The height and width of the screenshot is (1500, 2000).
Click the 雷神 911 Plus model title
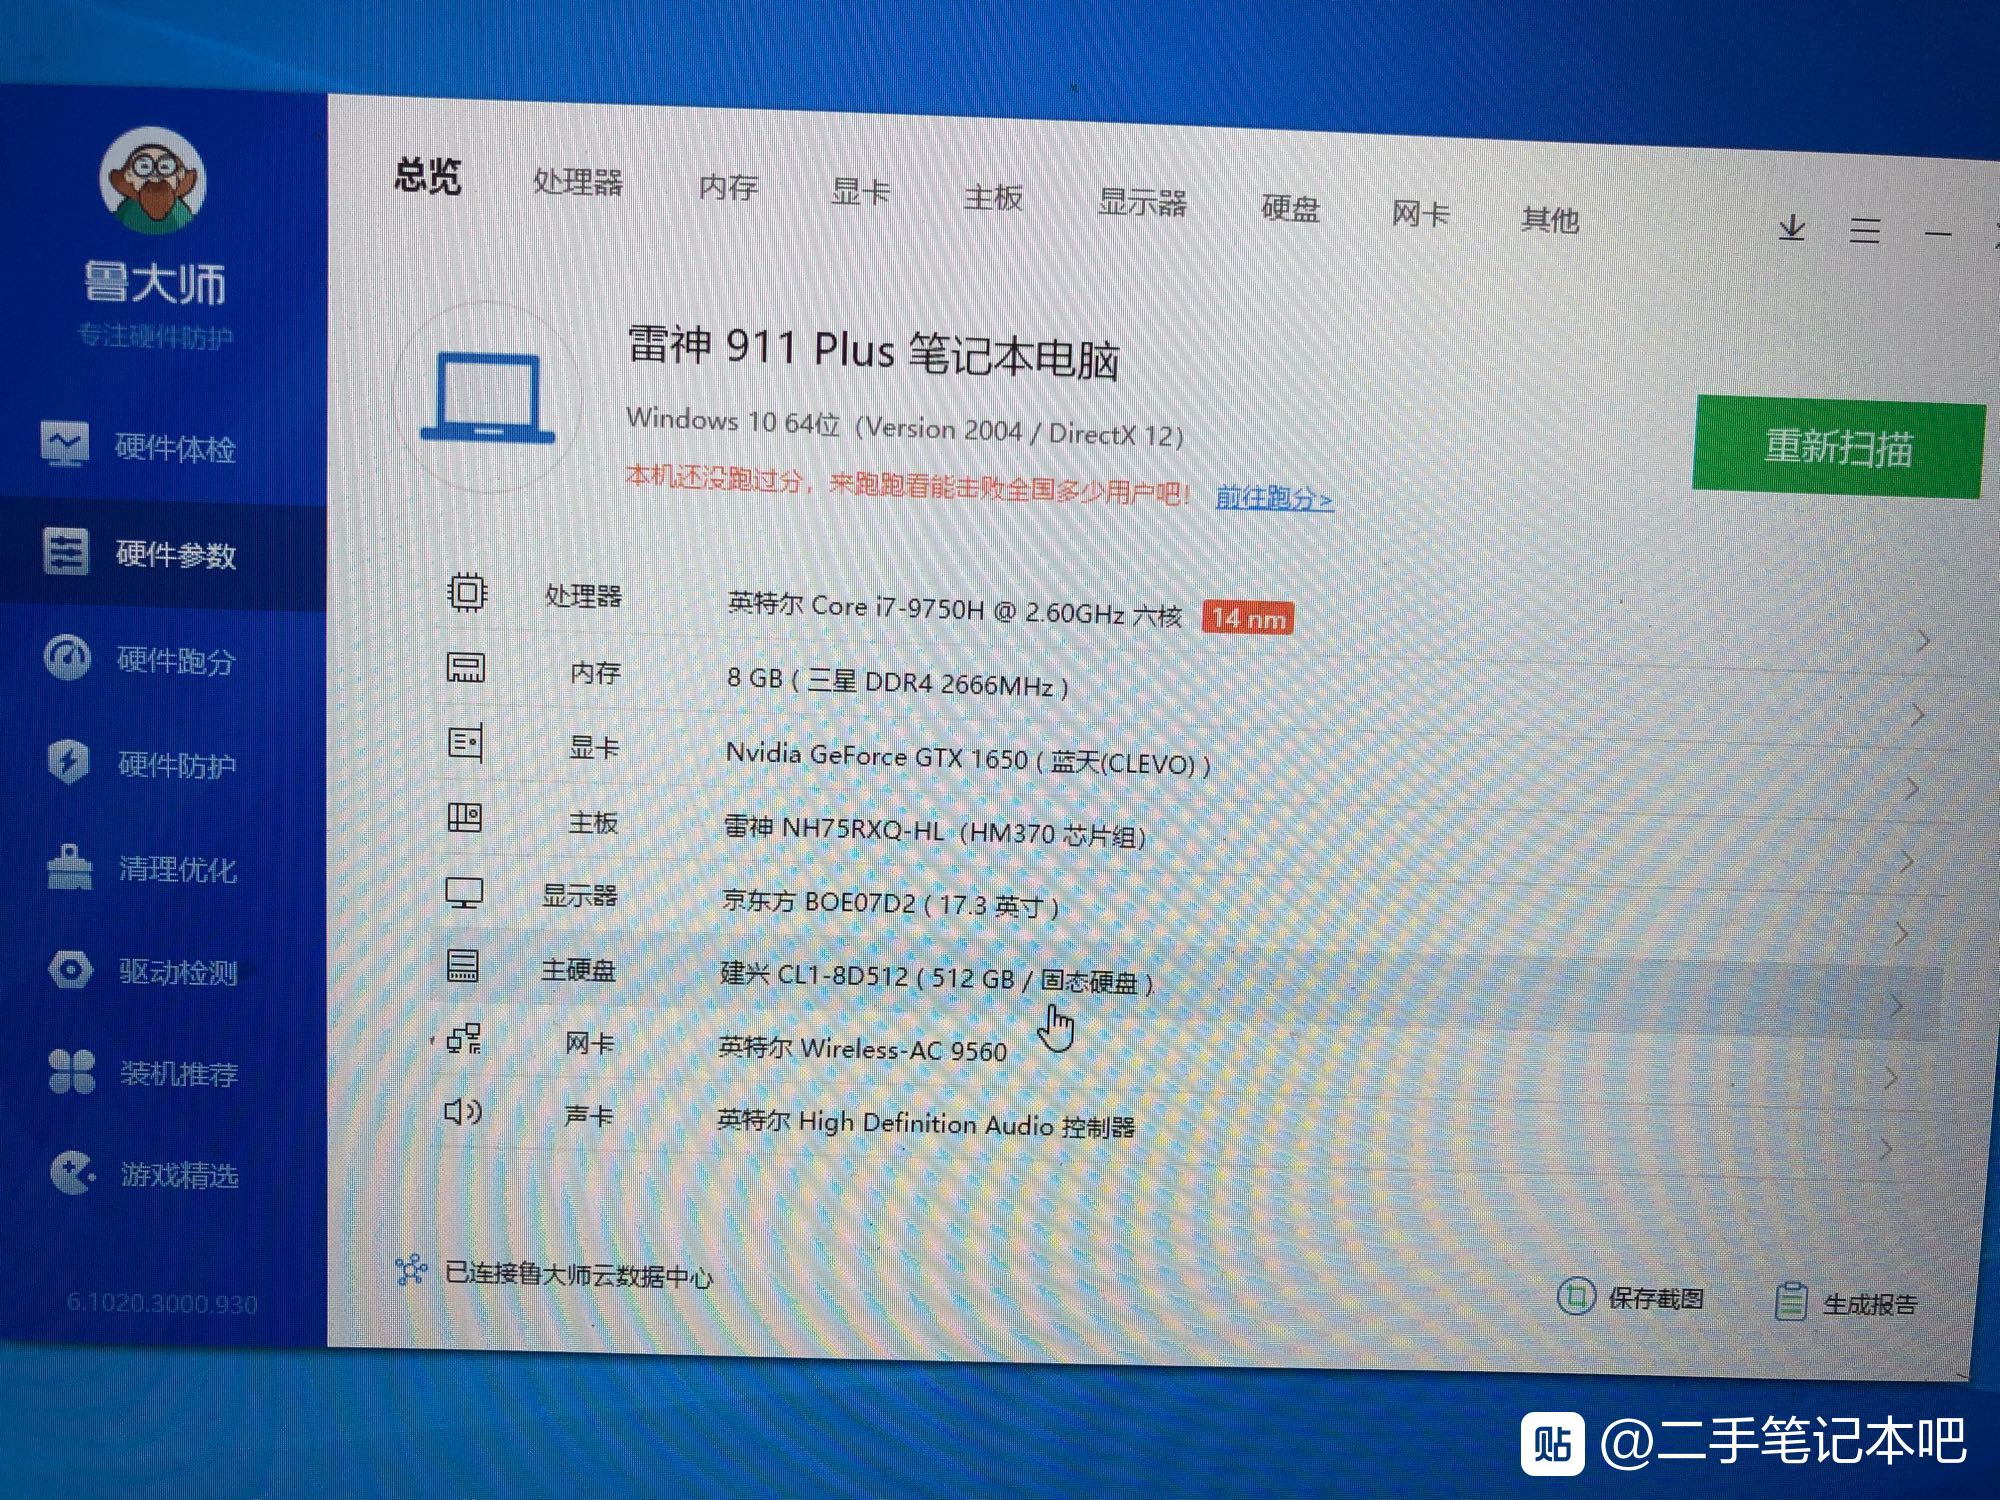[872, 352]
